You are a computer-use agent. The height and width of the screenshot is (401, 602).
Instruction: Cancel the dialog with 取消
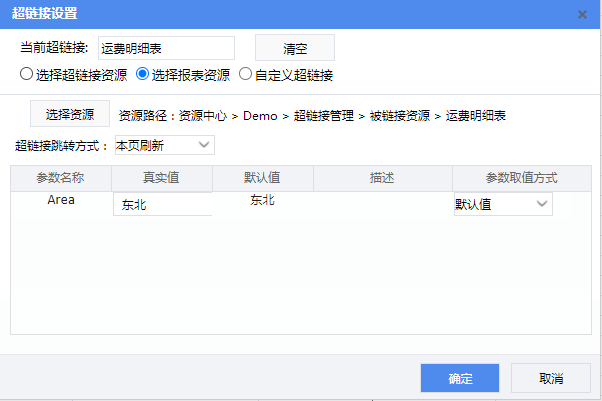(550, 378)
